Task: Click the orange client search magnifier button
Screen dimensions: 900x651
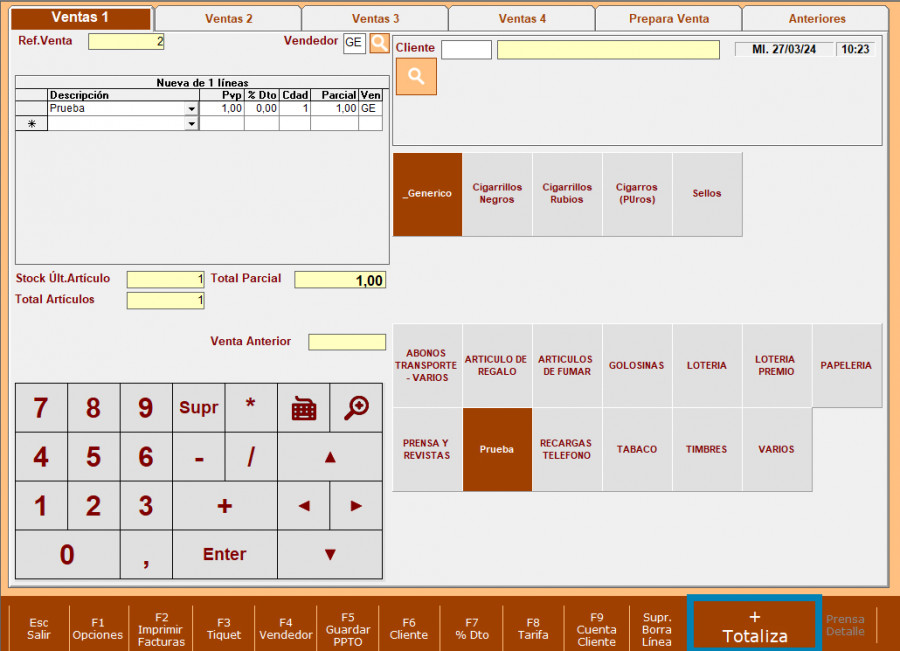Action: [416, 77]
